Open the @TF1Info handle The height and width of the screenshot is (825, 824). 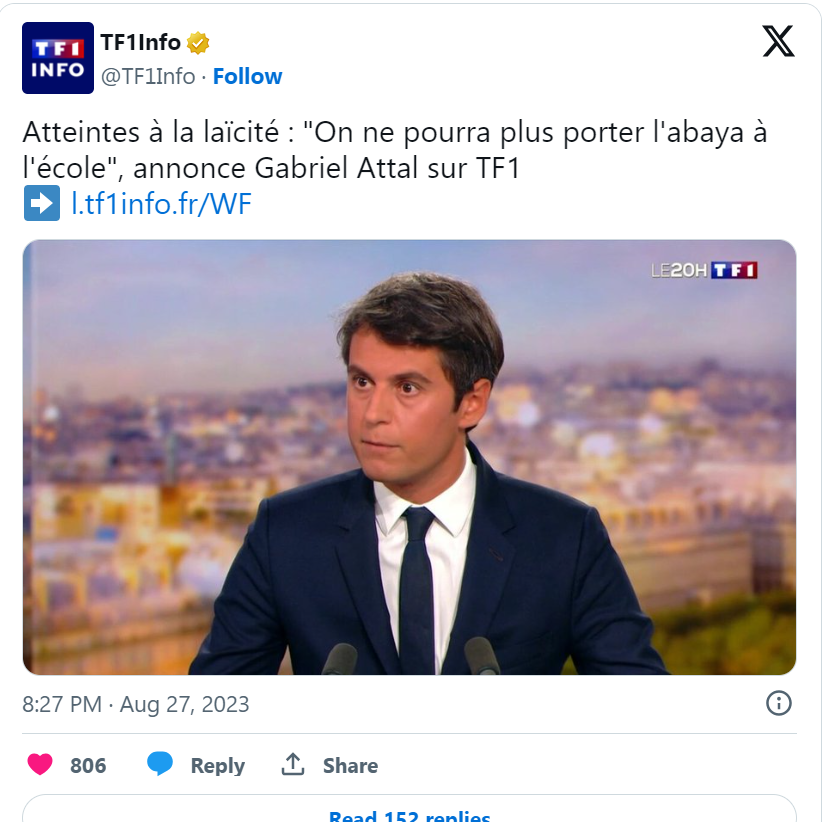(148, 76)
